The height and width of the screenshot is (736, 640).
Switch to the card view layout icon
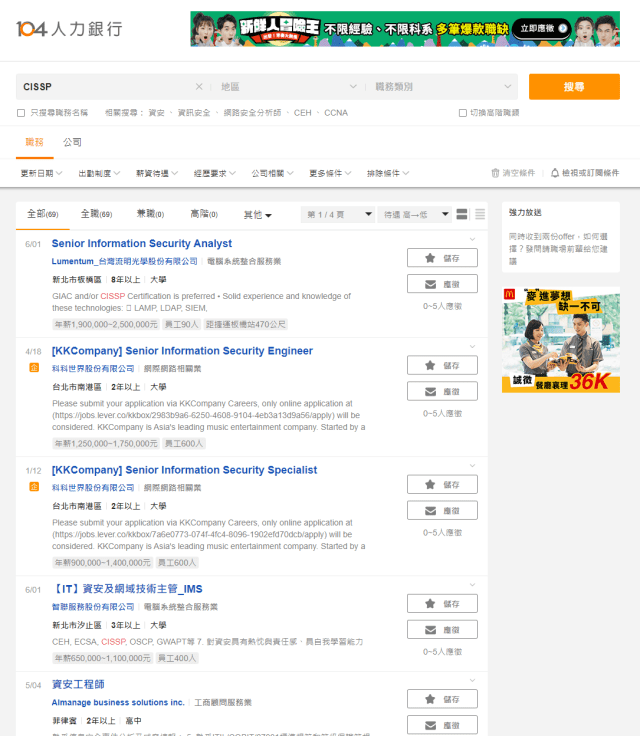462,214
